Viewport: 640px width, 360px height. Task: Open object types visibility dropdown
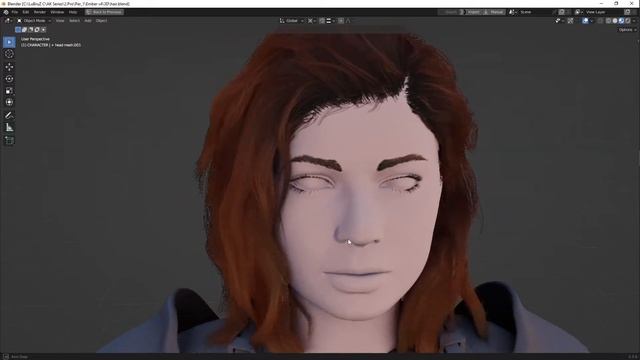click(560, 21)
